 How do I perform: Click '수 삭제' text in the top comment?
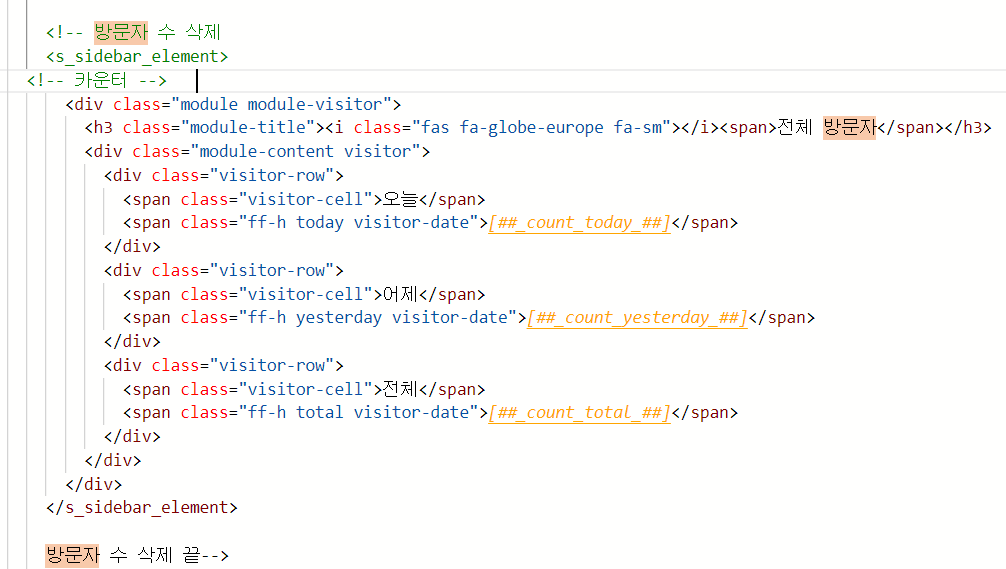[189, 32]
